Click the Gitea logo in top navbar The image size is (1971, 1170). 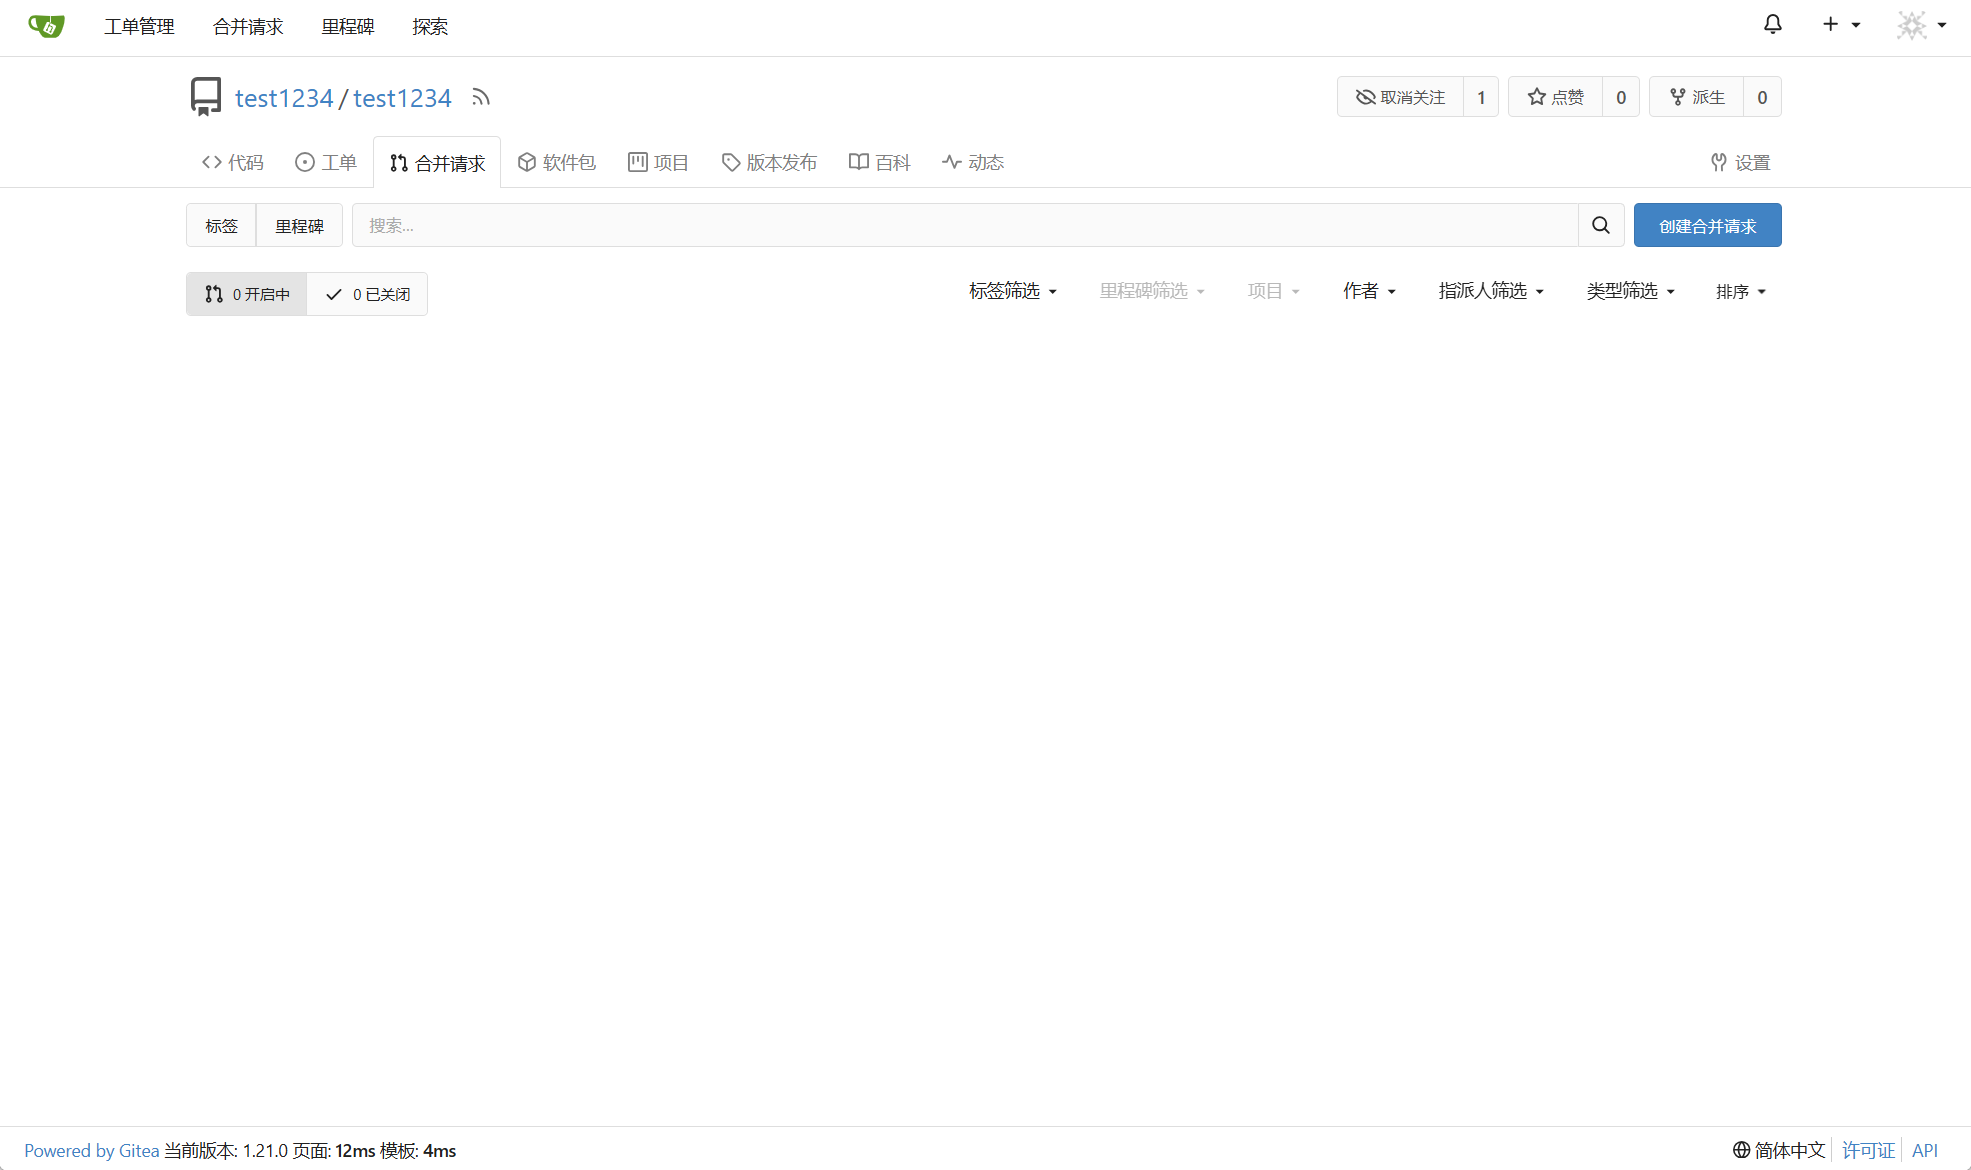click(x=46, y=25)
